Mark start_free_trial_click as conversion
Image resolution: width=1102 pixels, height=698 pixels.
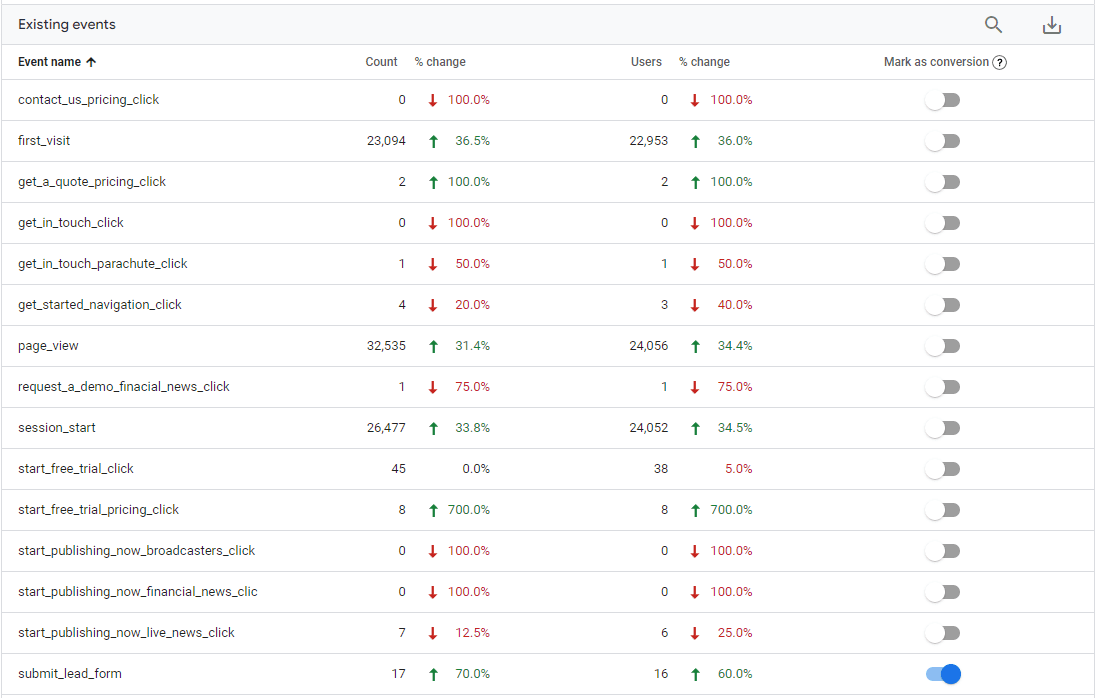tap(943, 469)
